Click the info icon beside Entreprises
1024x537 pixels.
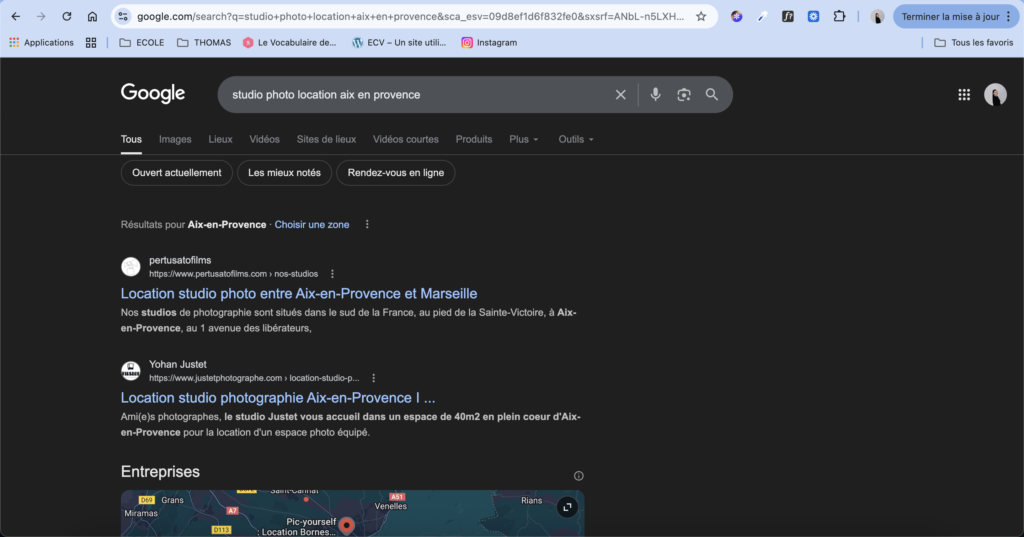pos(579,476)
